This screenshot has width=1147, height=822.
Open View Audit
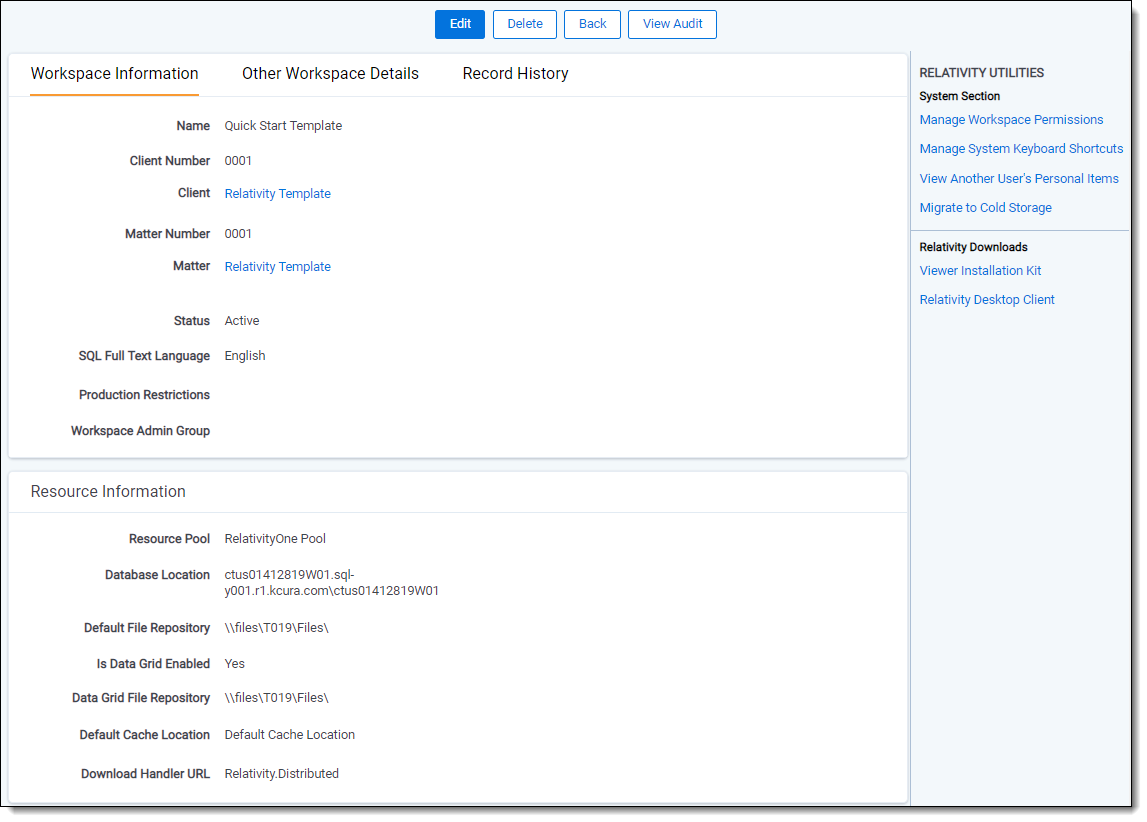point(672,24)
